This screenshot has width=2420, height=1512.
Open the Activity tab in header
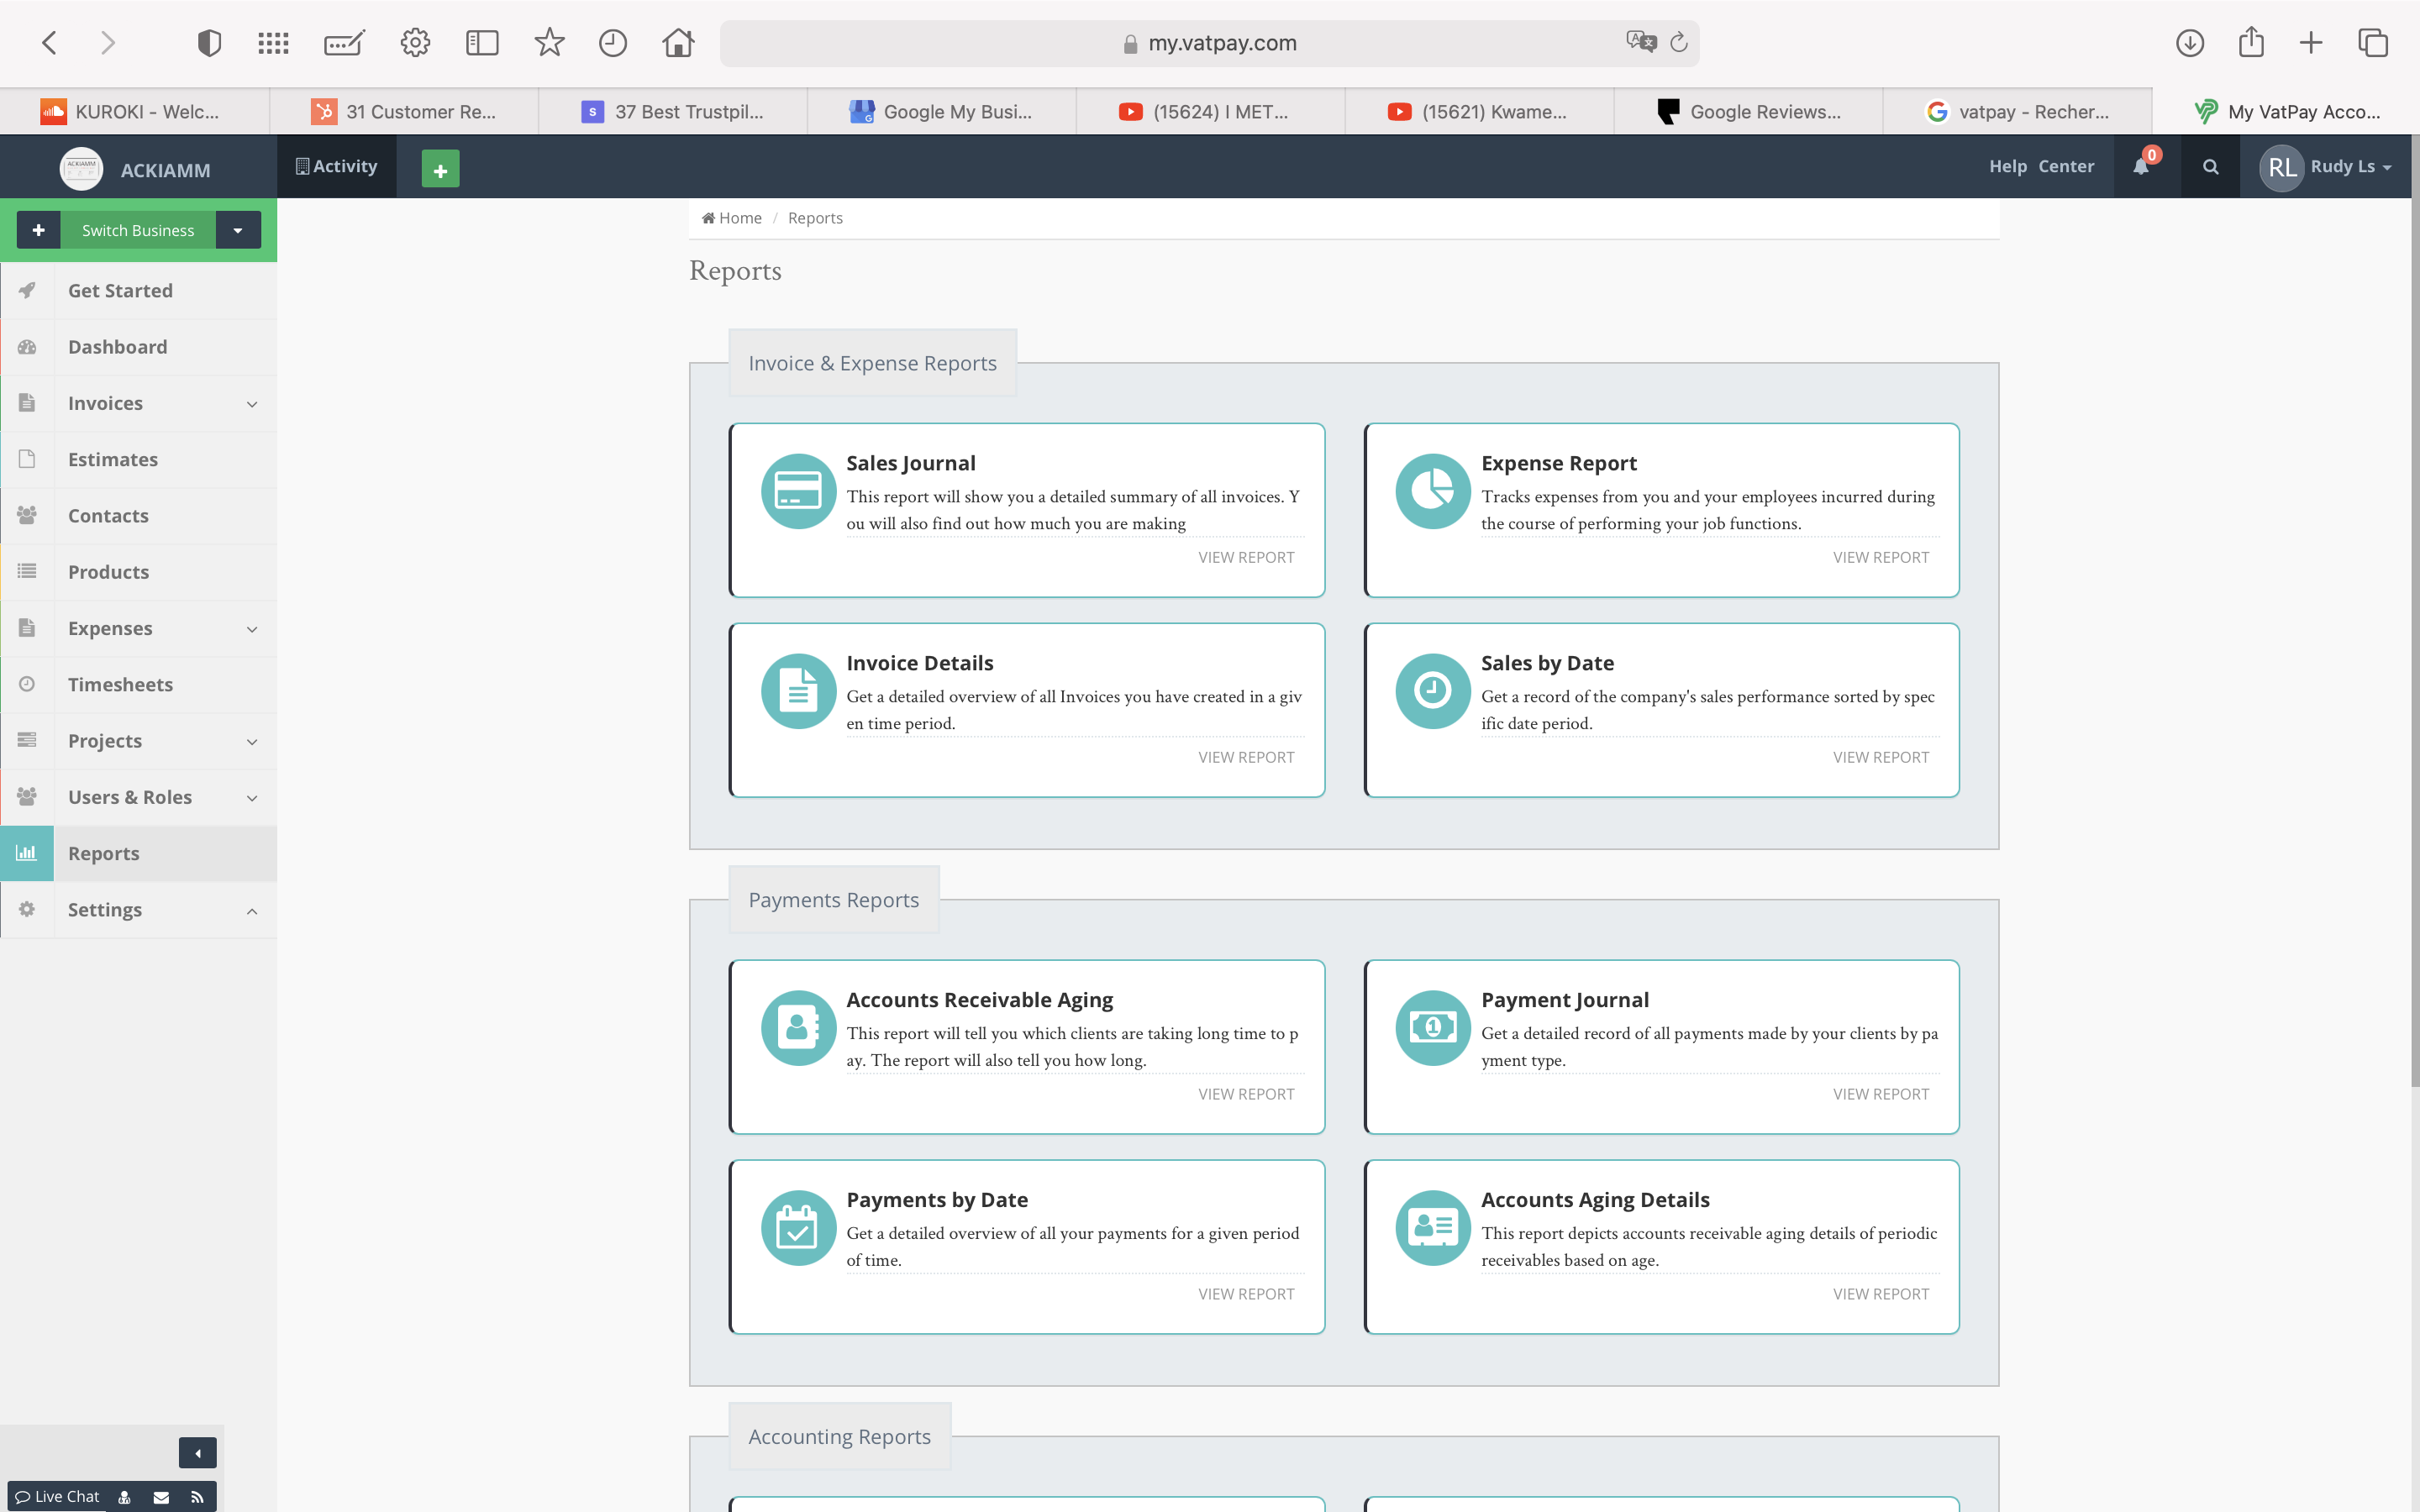point(336,167)
